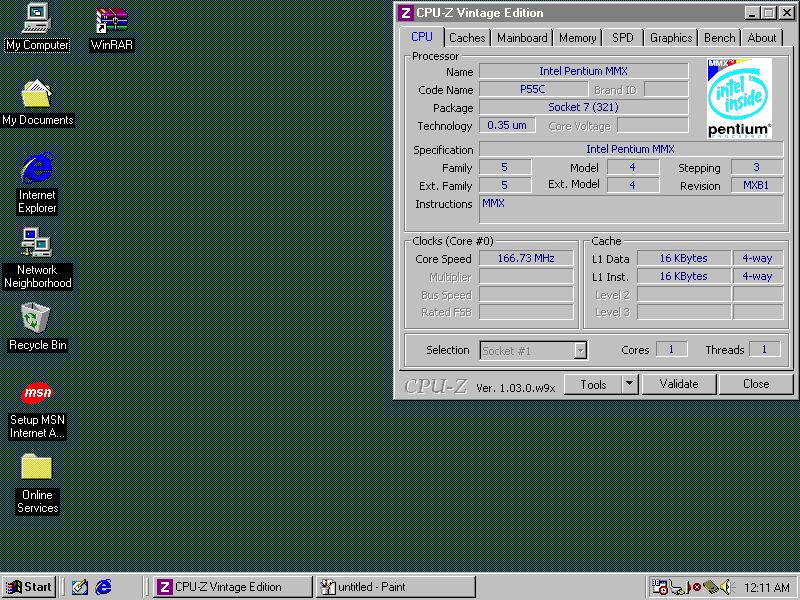Click the processor Name field
Image resolution: width=800 pixels, height=600 pixels.
584,71
